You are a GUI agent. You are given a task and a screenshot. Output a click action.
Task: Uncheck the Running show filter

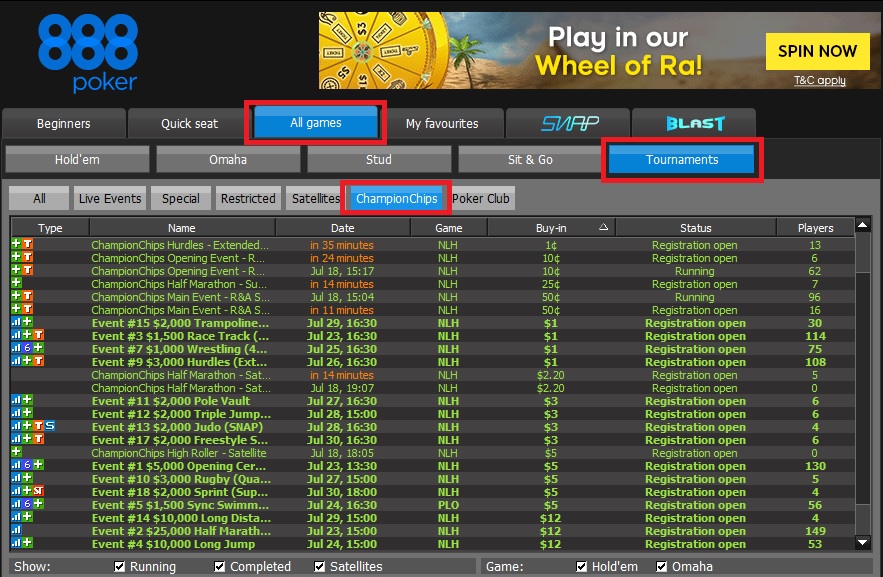119,566
